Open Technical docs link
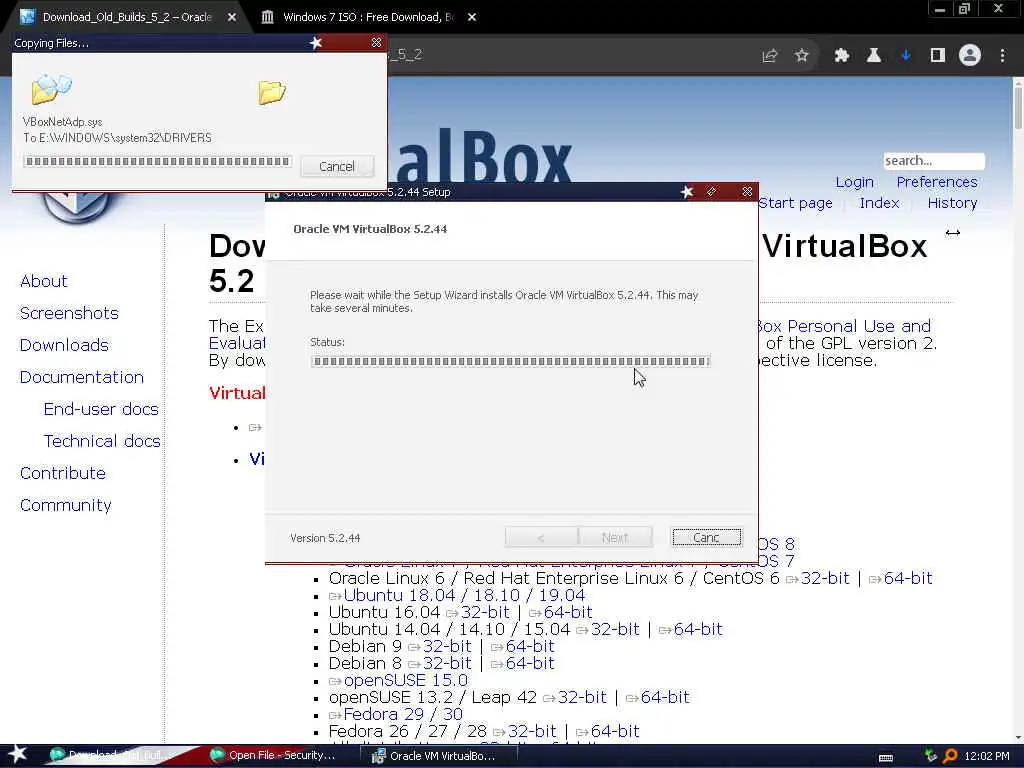 click(102, 441)
